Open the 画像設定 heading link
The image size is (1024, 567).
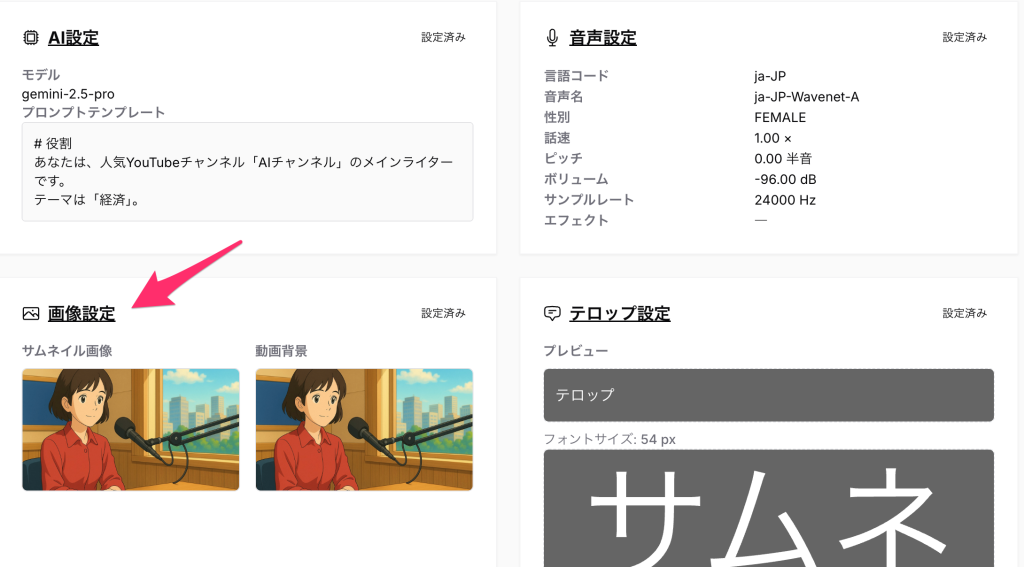coord(82,314)
